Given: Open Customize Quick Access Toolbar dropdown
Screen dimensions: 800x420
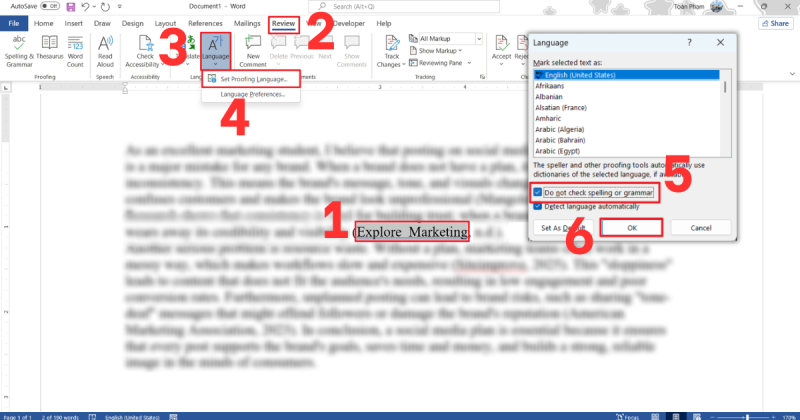Looking at the screenshot, I should [120, 7].
